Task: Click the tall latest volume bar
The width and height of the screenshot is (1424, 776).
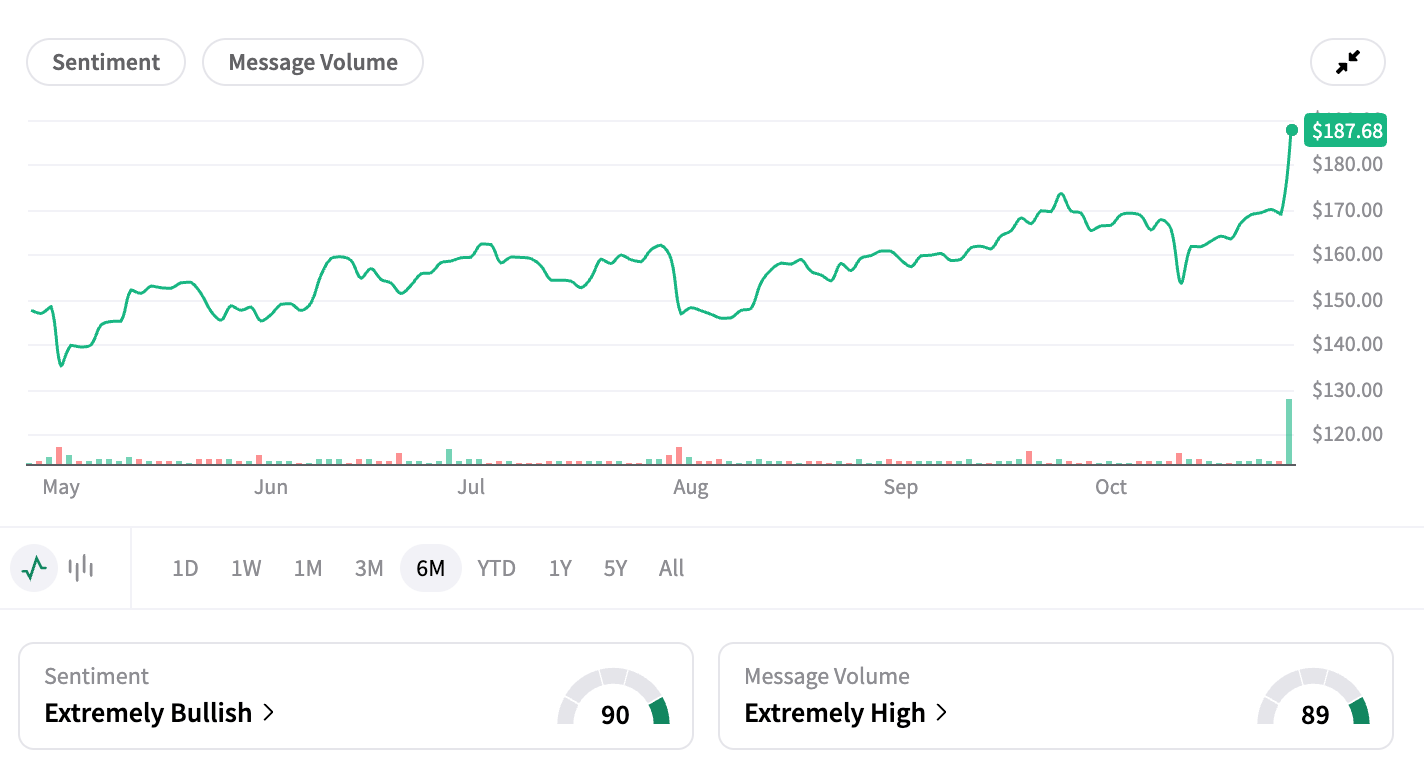Action: 1289,432
